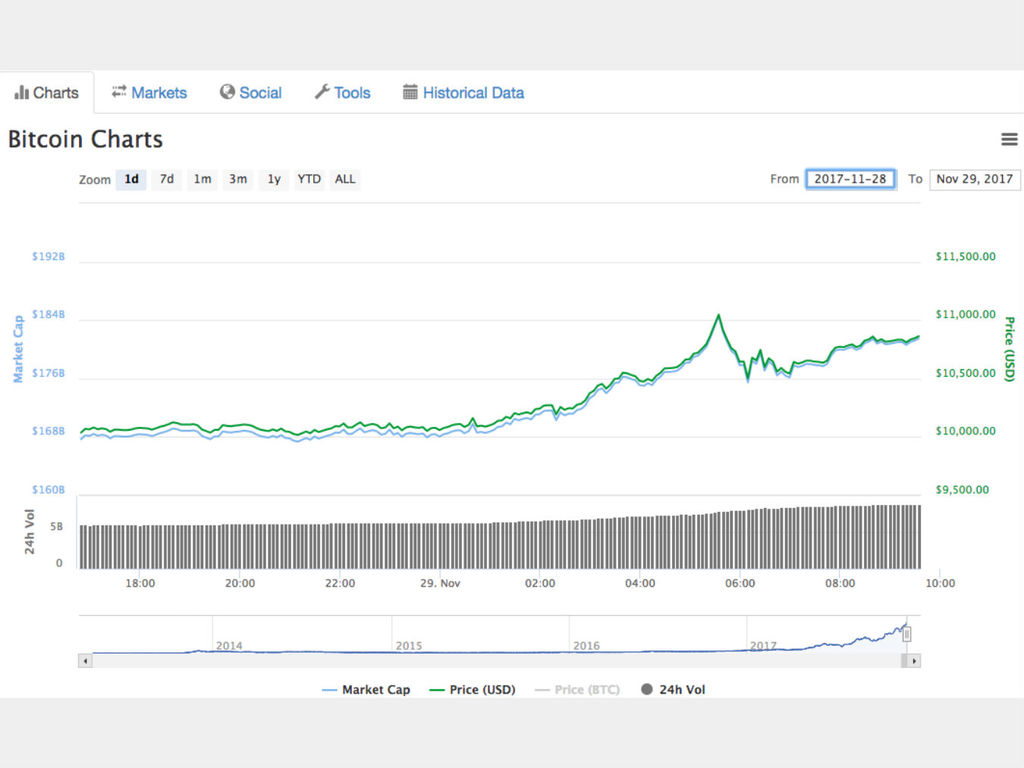Select the YTD zoom range

tap(309, 179)
